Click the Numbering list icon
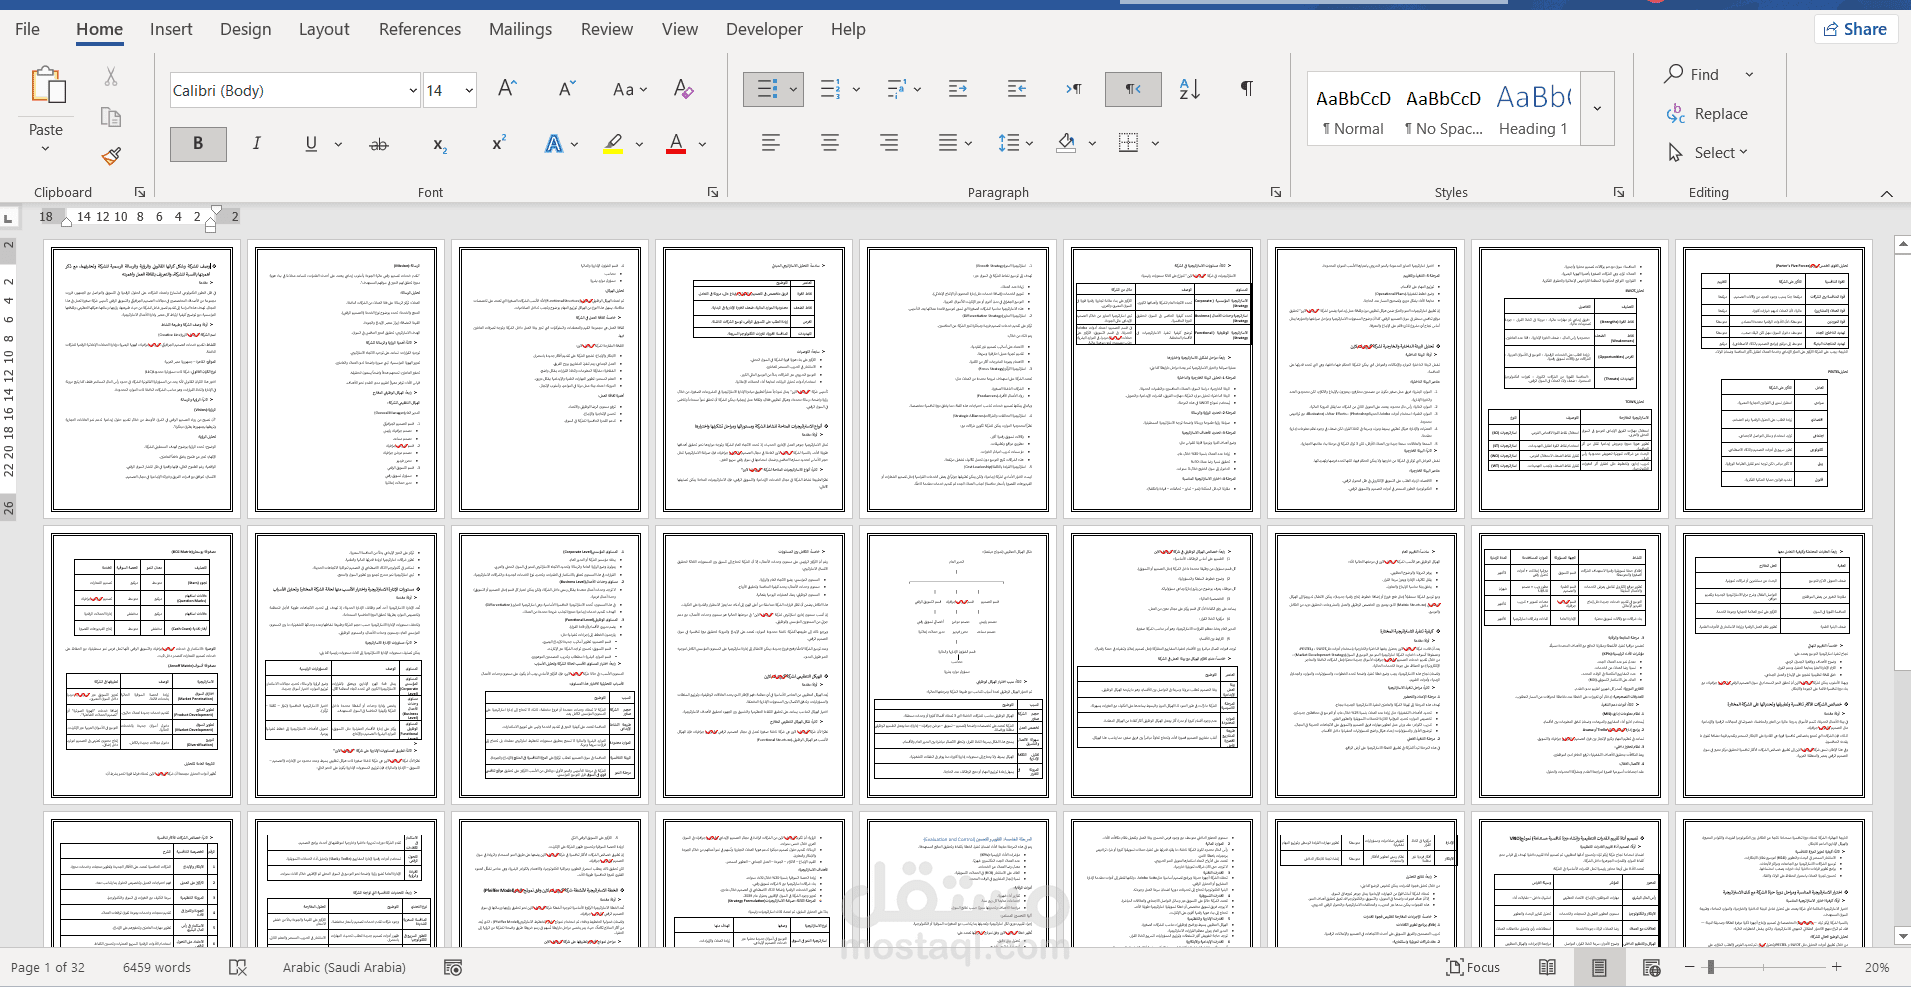This screenshot has width=1911, height=987. (830, 89)
